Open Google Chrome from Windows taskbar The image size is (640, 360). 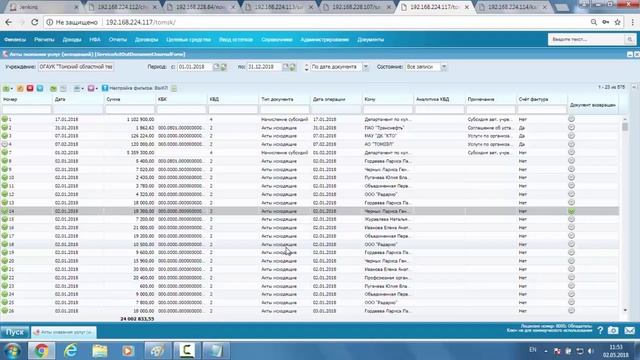pyautogui.click(x=41, y=351)
